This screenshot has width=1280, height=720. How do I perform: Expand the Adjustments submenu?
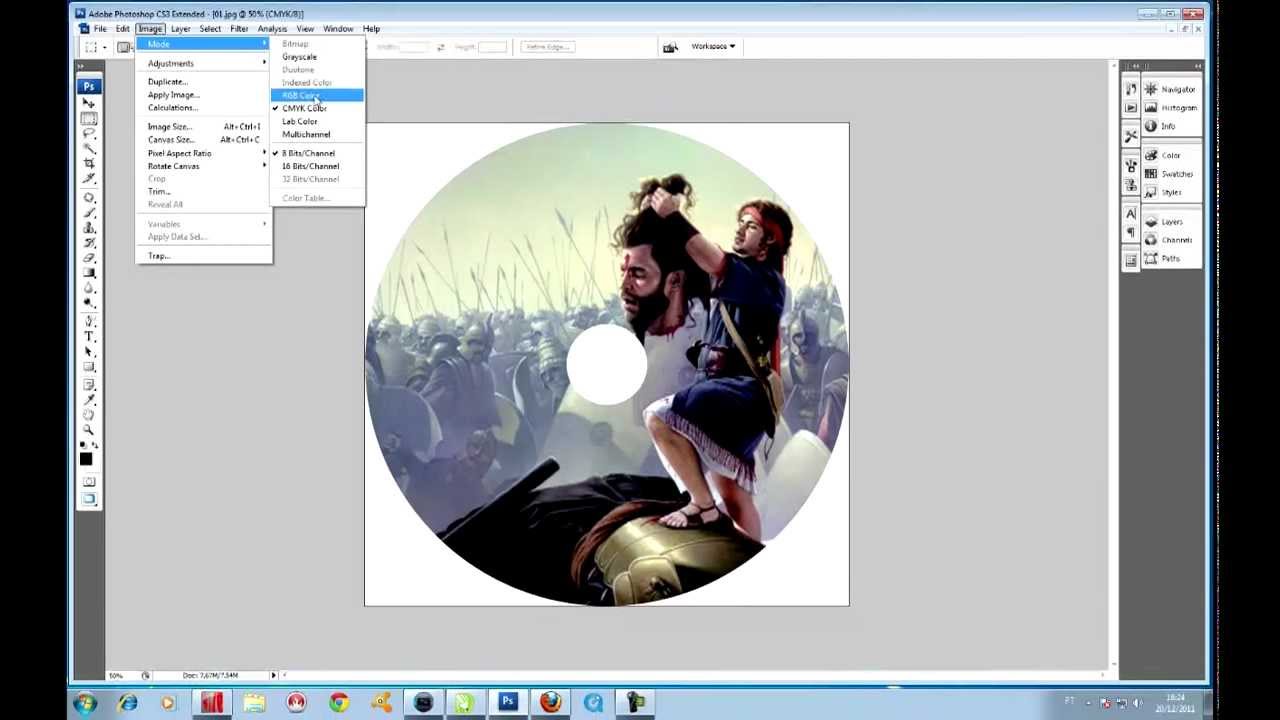pos(203,63)
